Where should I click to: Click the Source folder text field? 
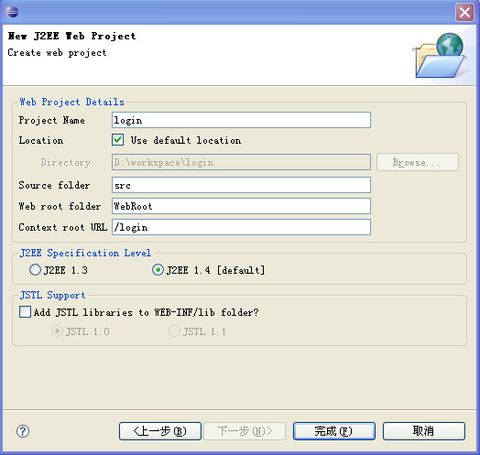pos(241,185)
